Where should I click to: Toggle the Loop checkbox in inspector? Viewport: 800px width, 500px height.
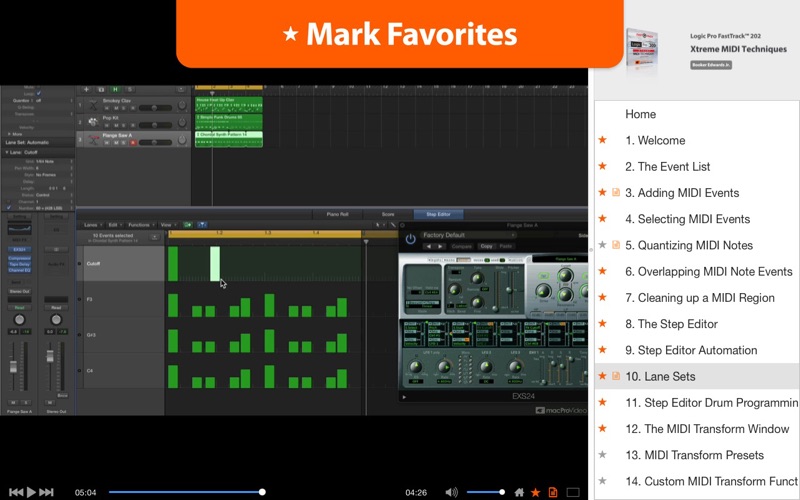39,94
